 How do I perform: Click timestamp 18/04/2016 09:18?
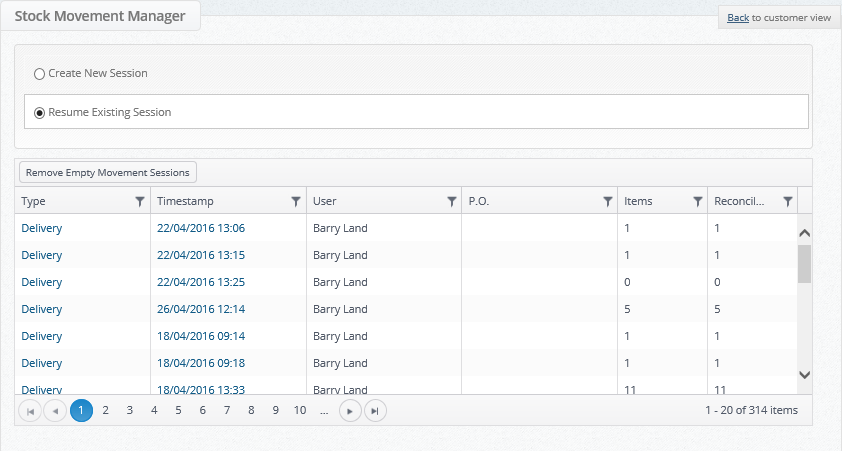click(x=201, y=363)
